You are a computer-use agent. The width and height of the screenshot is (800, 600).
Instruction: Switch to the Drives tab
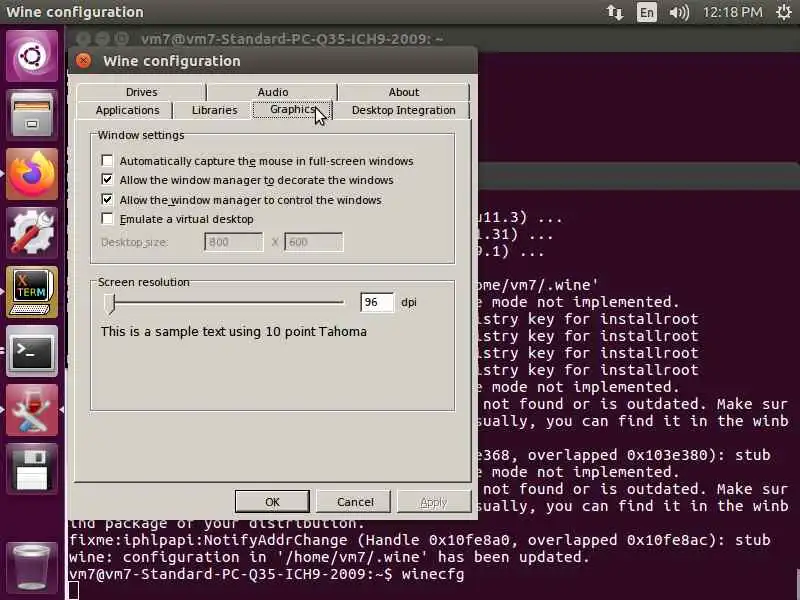141,92
